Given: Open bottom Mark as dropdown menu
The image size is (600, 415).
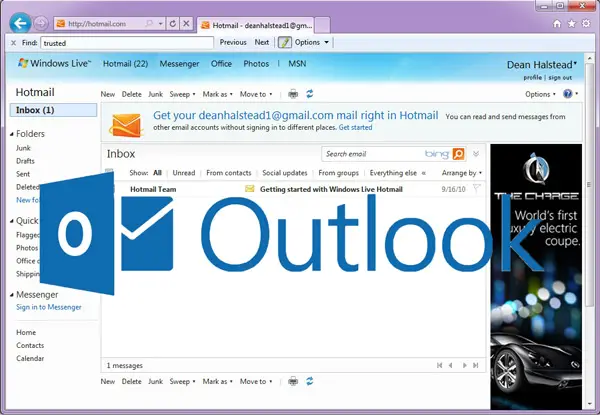Looking at the screenshot, I should tap(217, 381).
